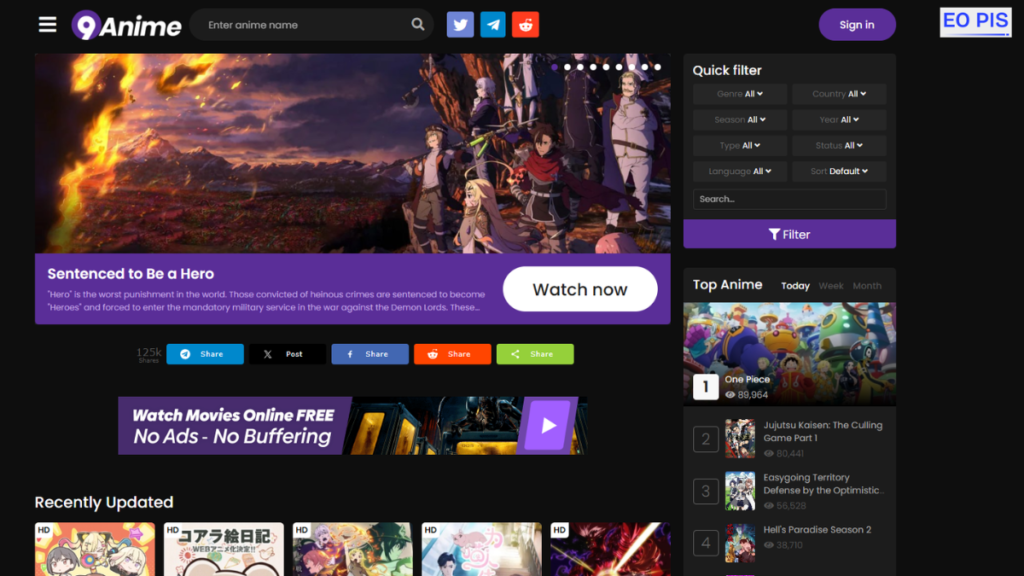Click the Quick filter search field

789,199
